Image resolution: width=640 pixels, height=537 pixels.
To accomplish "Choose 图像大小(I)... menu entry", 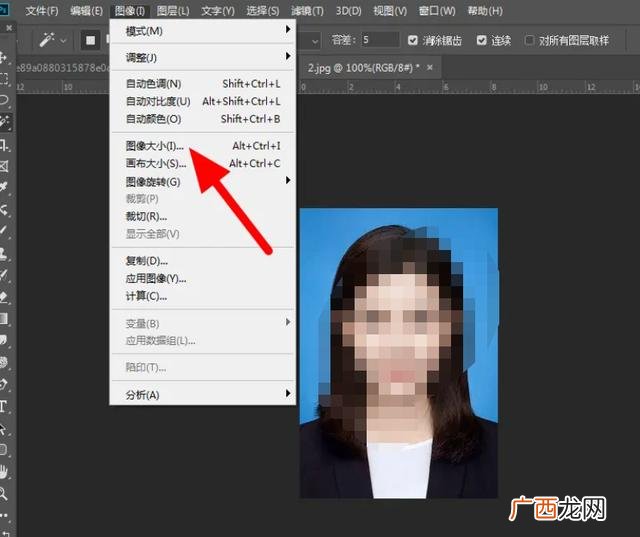I will [203, 146].
